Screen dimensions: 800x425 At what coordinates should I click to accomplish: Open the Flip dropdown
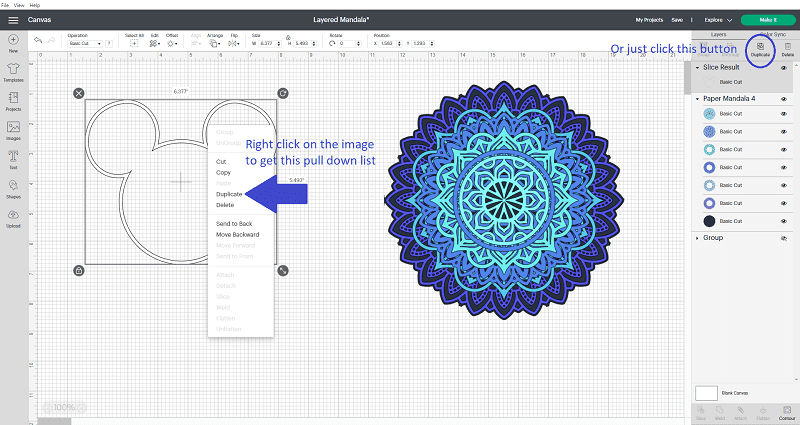tap(234, 43)
